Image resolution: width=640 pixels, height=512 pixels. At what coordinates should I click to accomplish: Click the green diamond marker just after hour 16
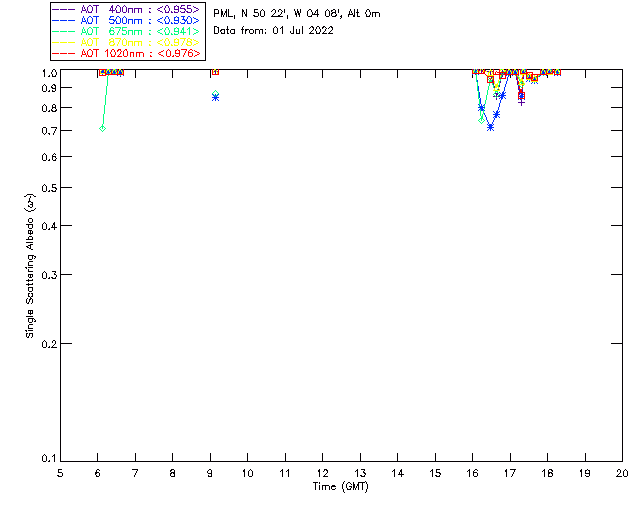pyautogui.click(x=482, y=120)
